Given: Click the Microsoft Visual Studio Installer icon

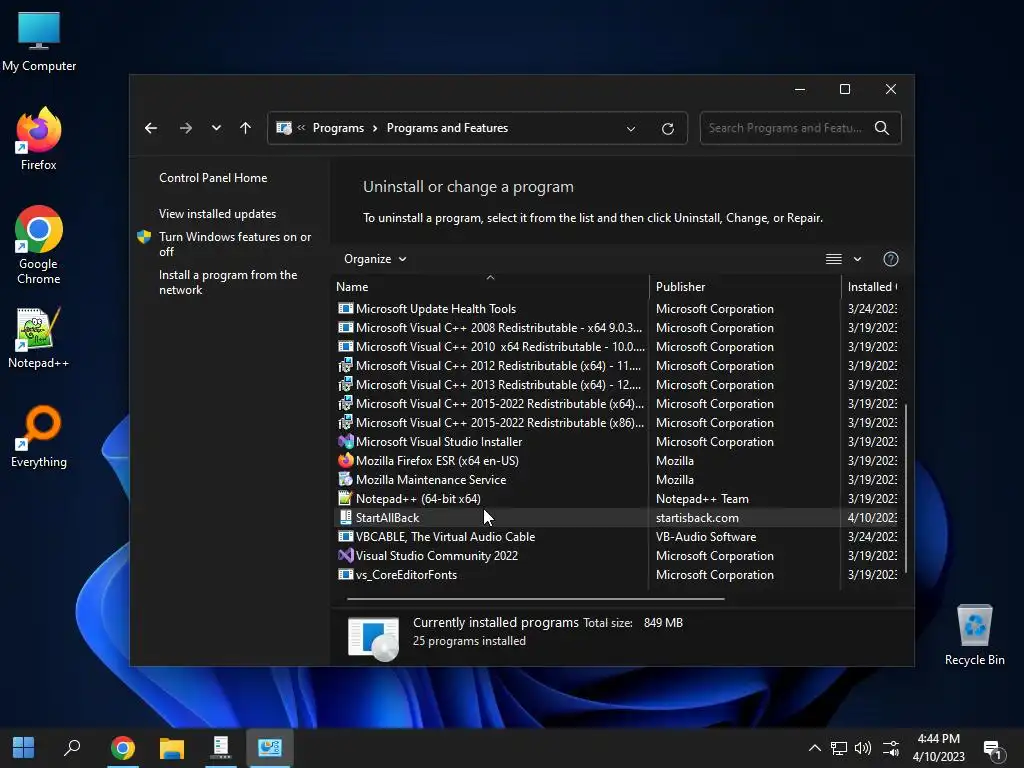Looking at the screenshot, I should [x=345, y=441].
